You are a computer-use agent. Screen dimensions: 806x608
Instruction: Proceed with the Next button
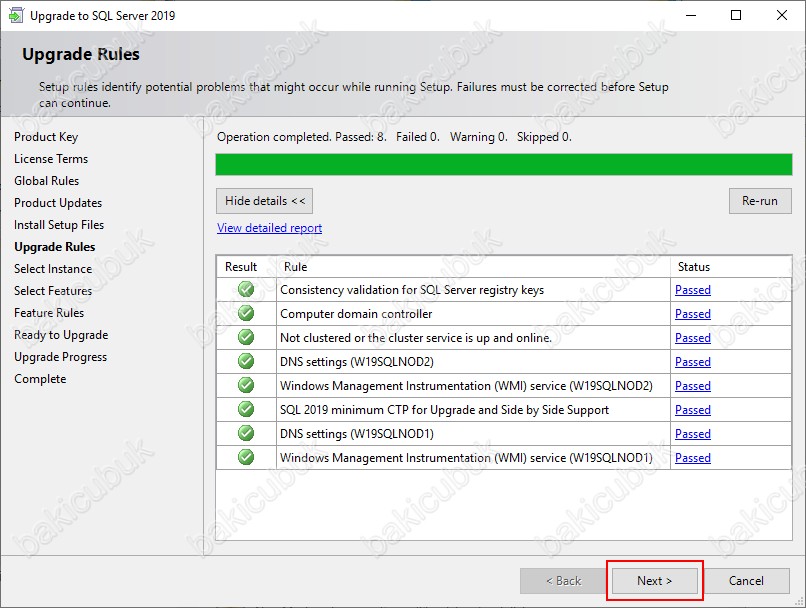pyautogui.click(x=654, y=581)
